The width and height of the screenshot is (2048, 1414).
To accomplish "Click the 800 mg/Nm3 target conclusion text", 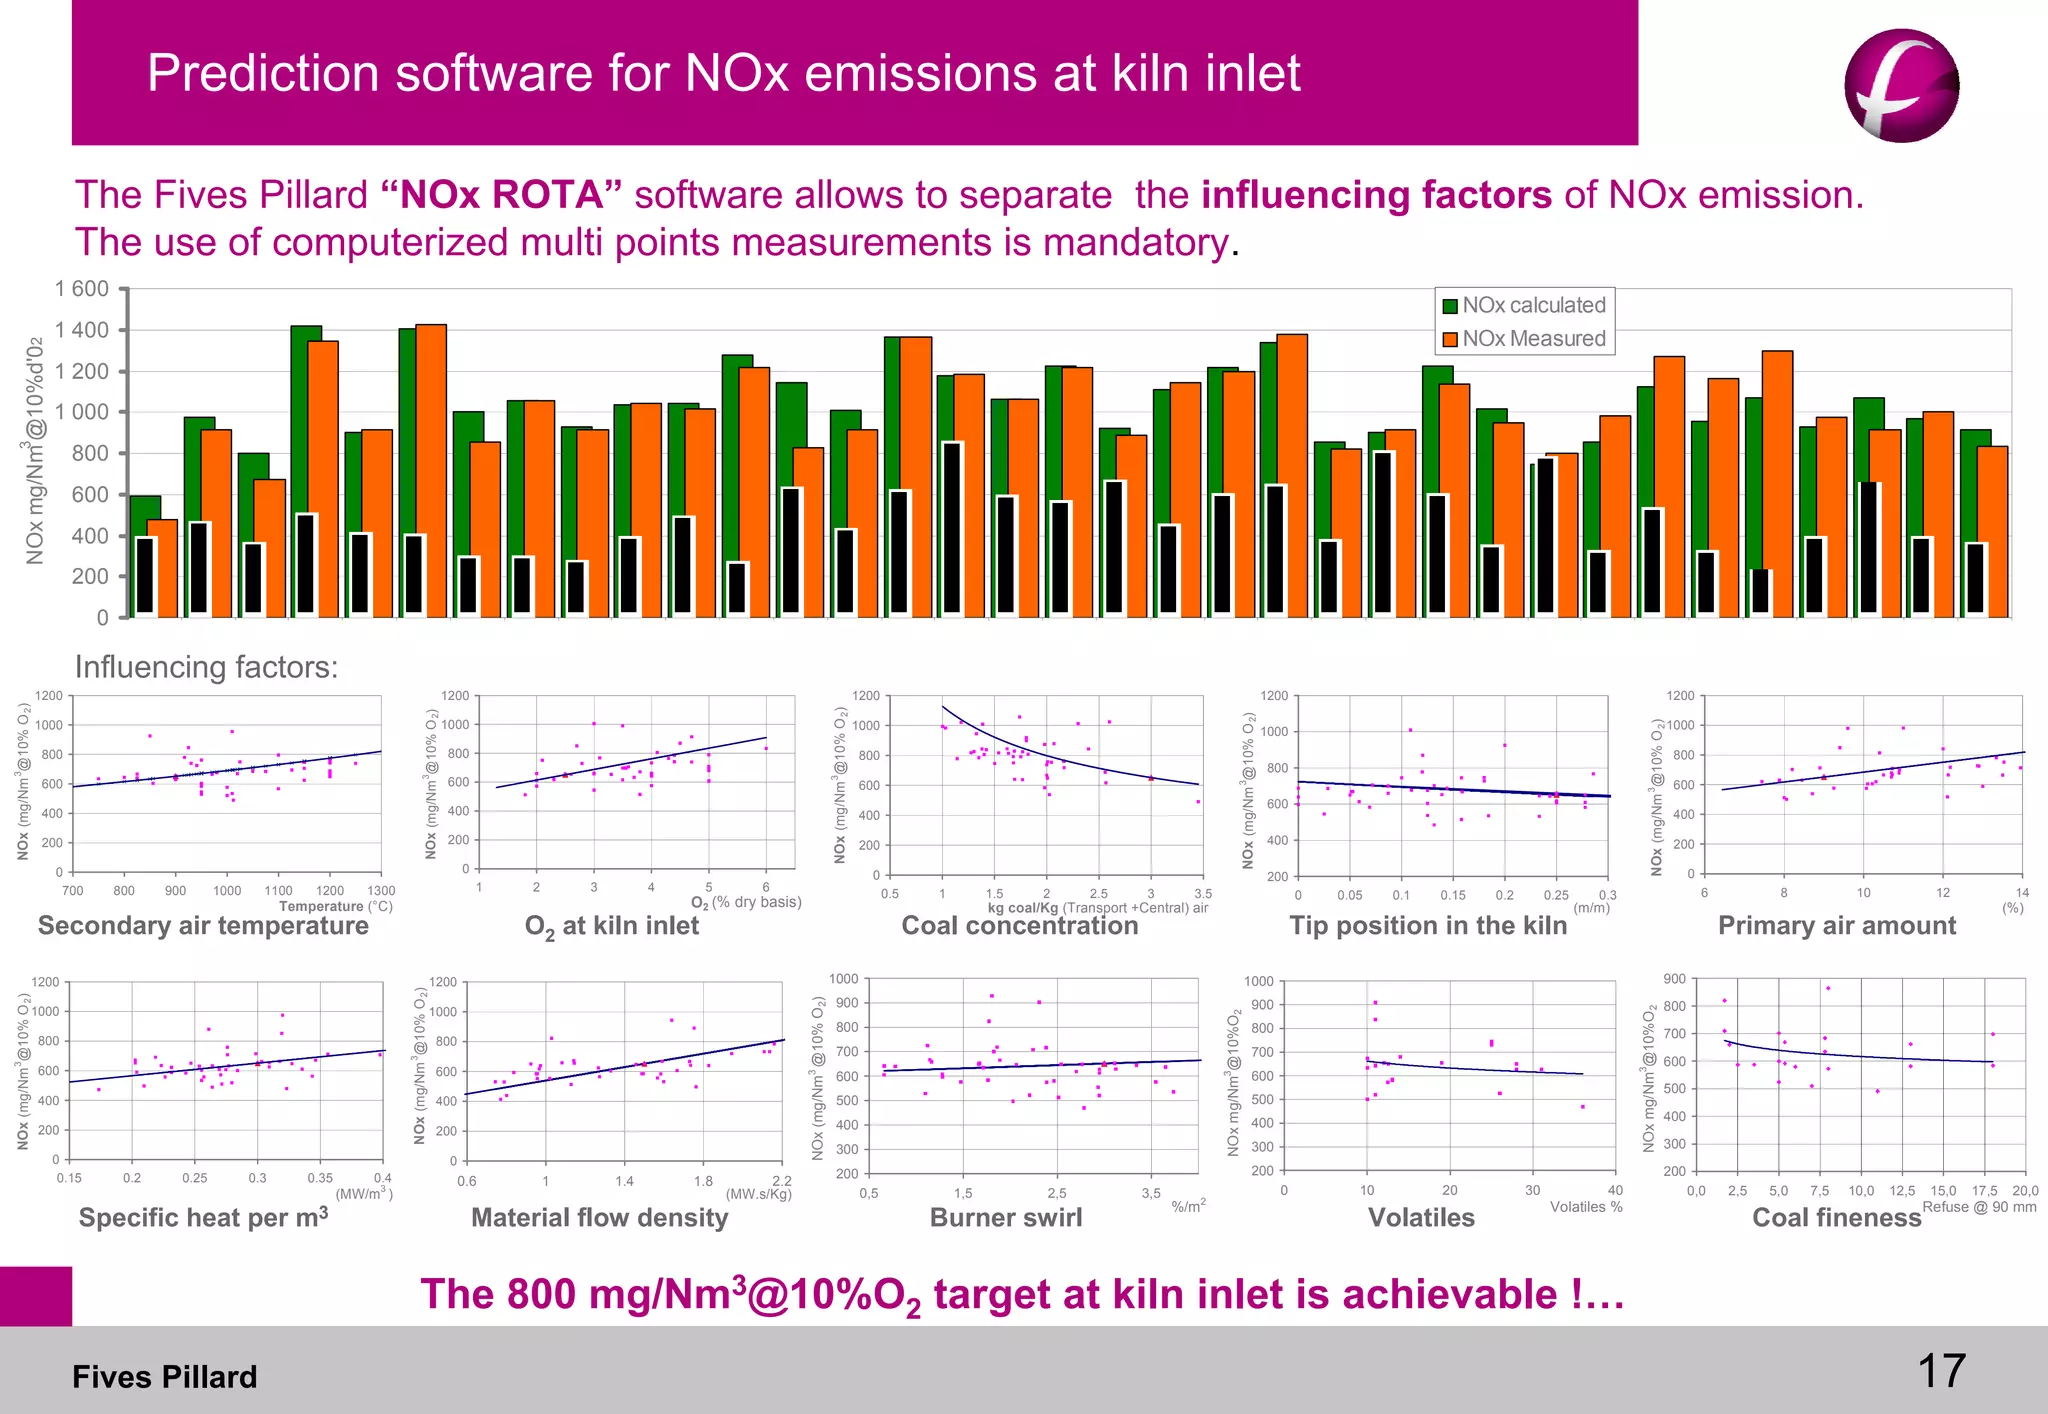I will coord(1022,1295).
